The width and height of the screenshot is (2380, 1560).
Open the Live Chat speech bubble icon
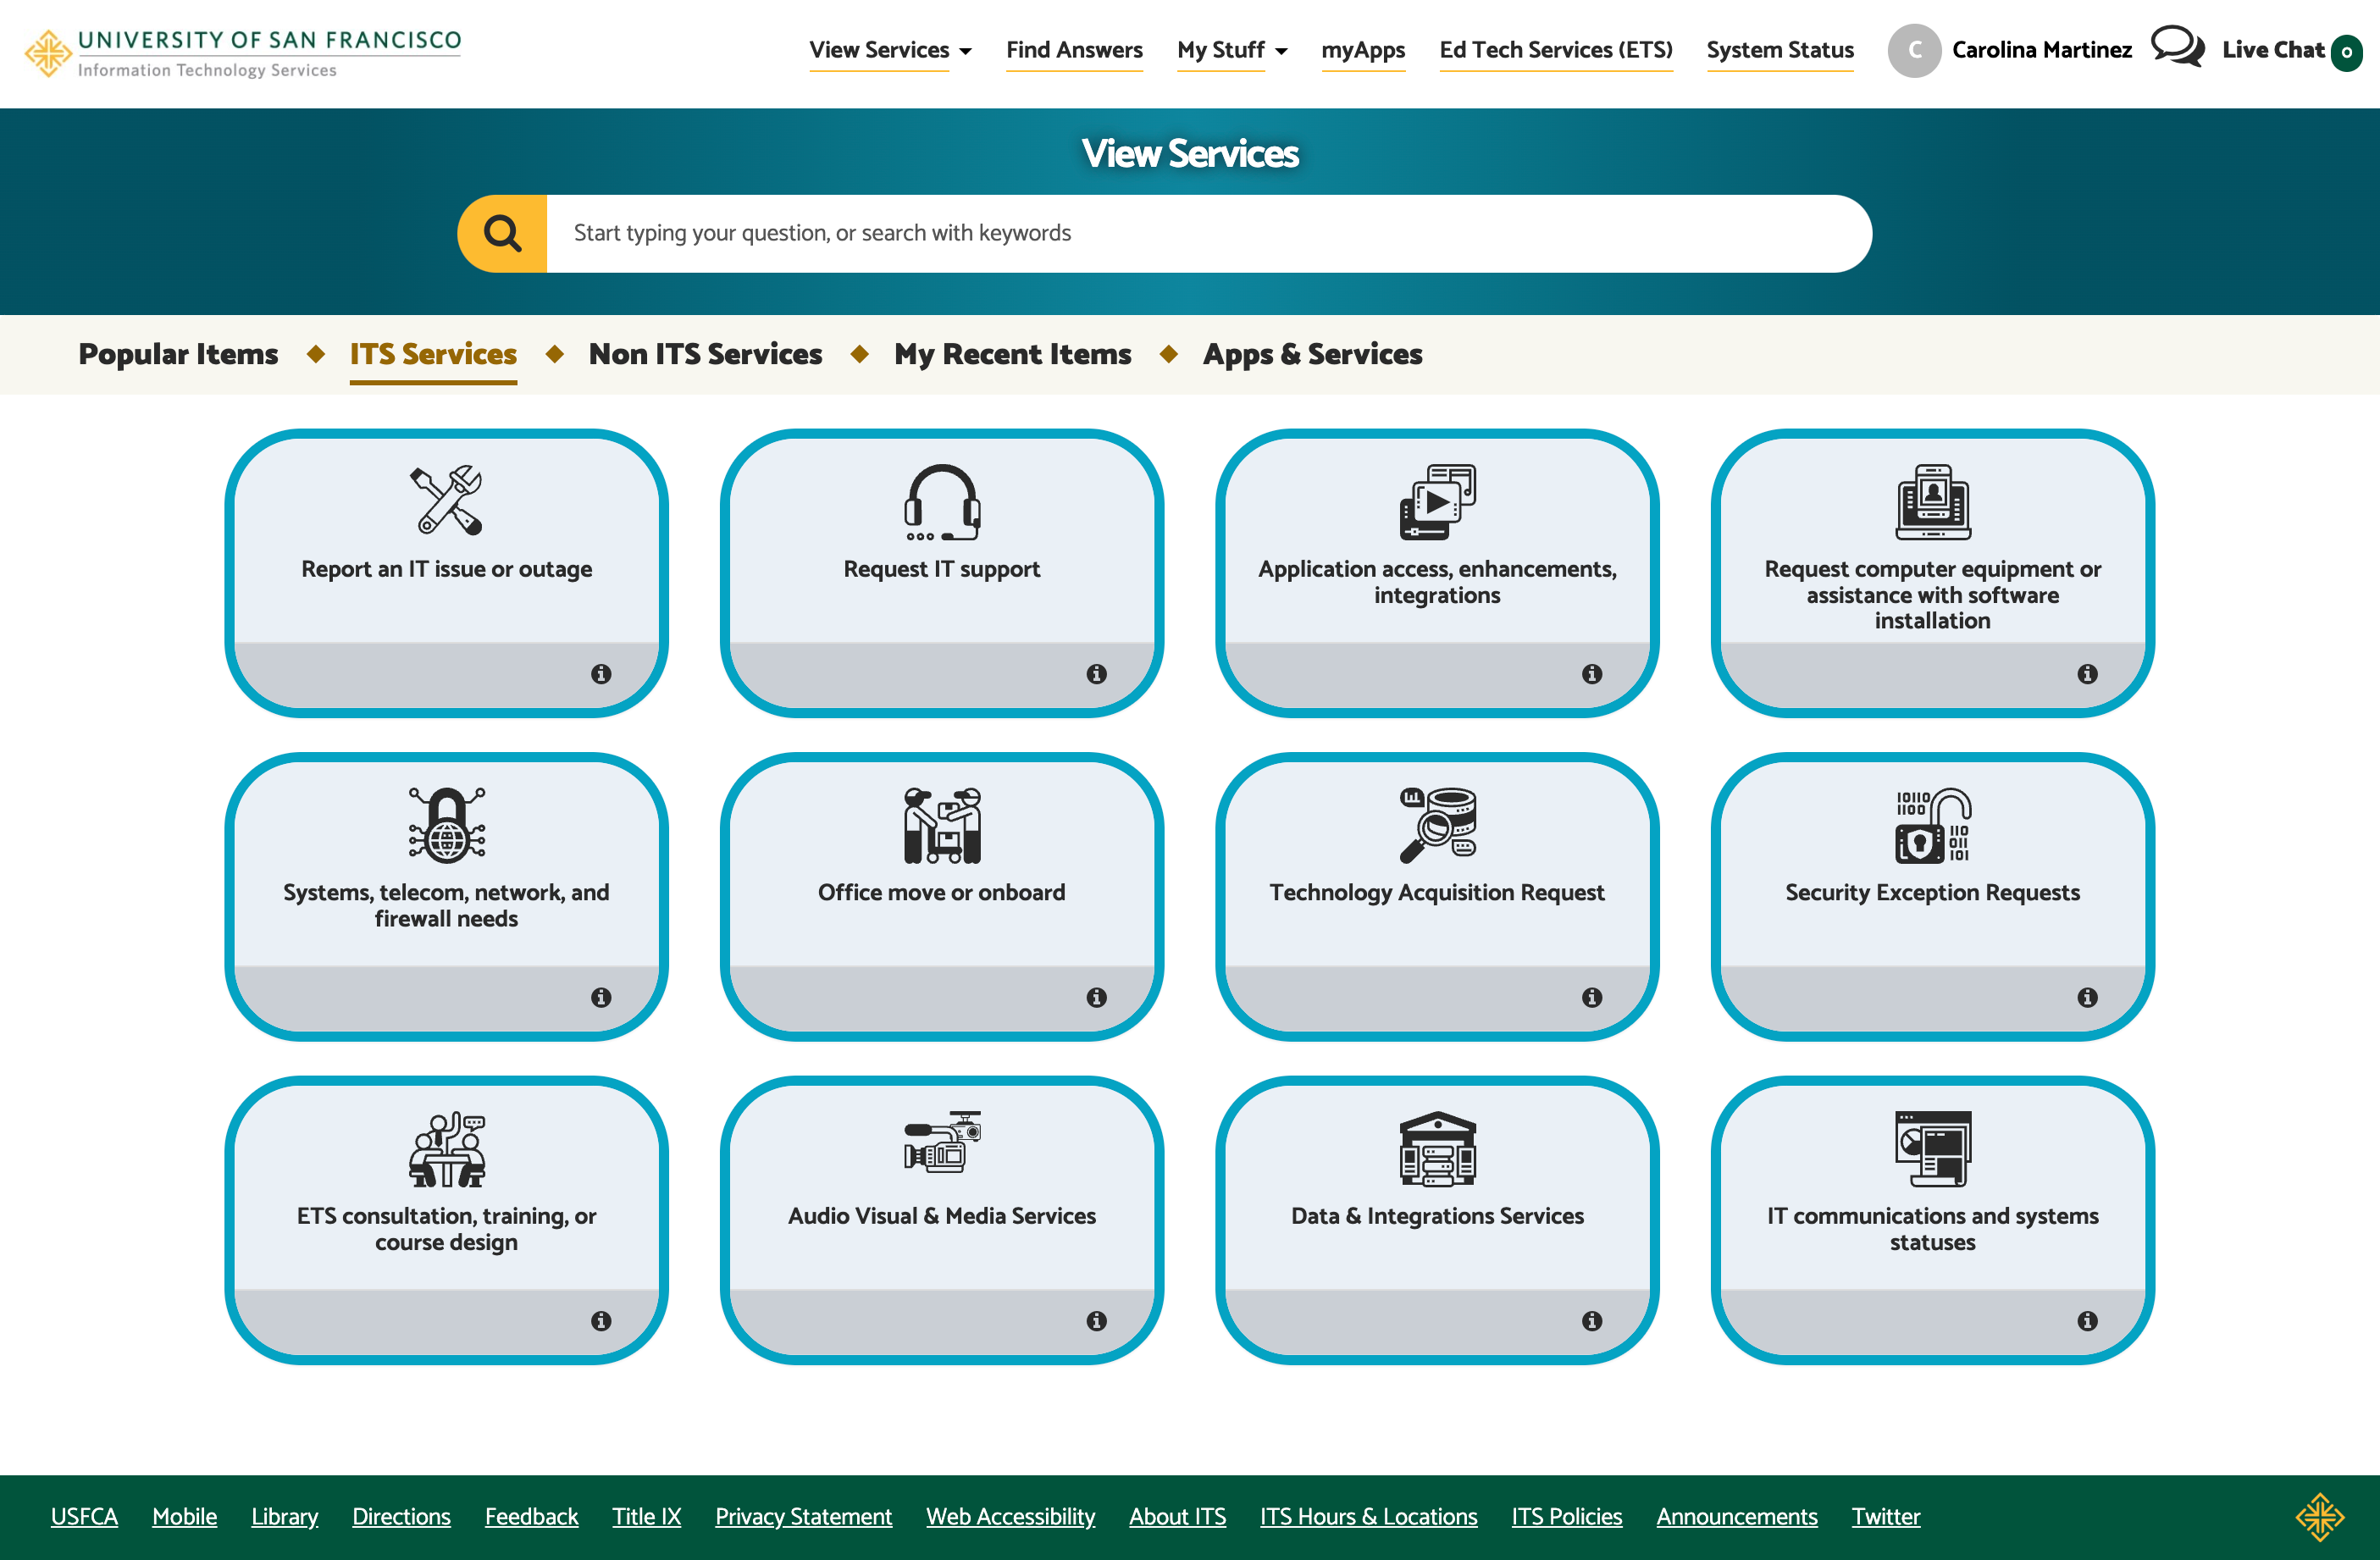pyautogui.click(x=2177, y=46)
